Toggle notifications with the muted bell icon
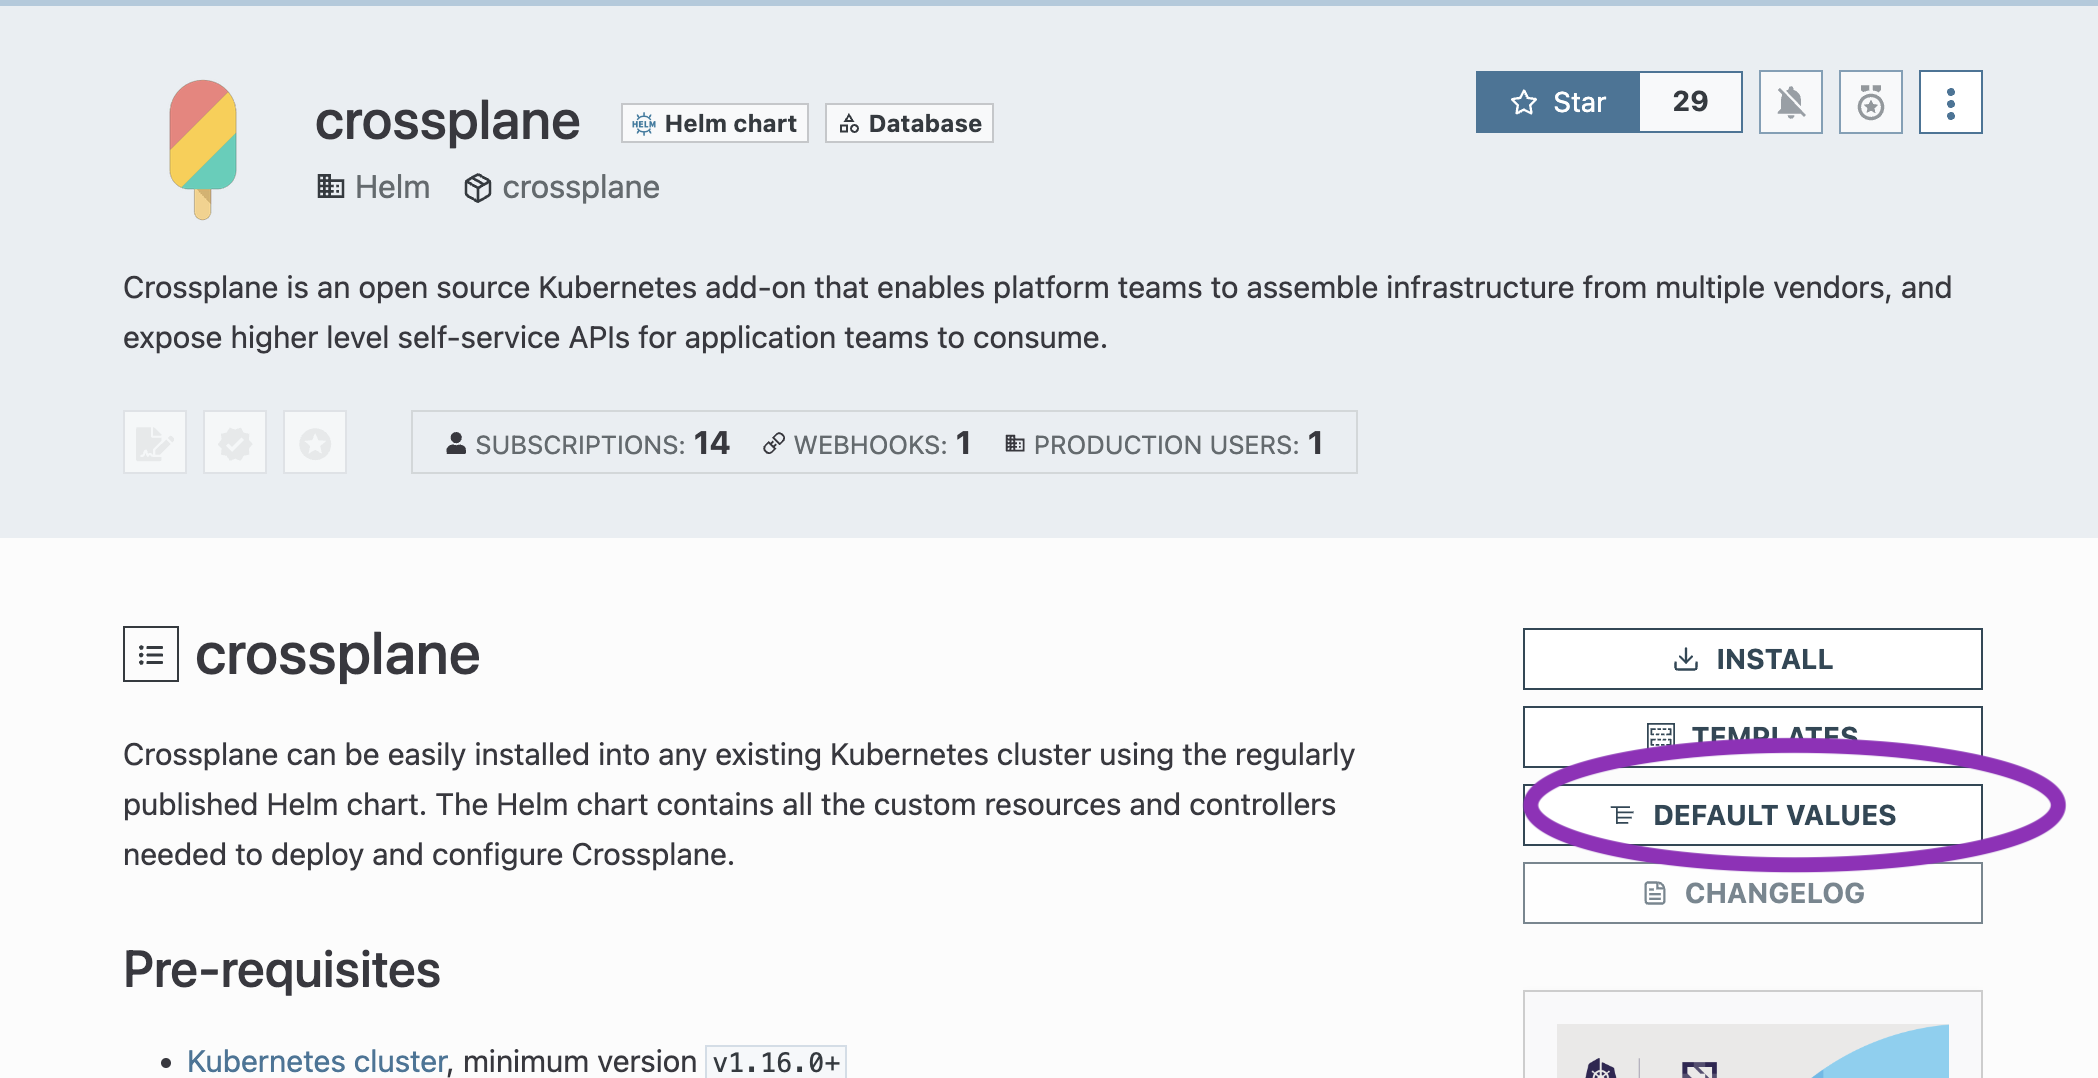The image size is (2098, 1078). coord(1790,102)
